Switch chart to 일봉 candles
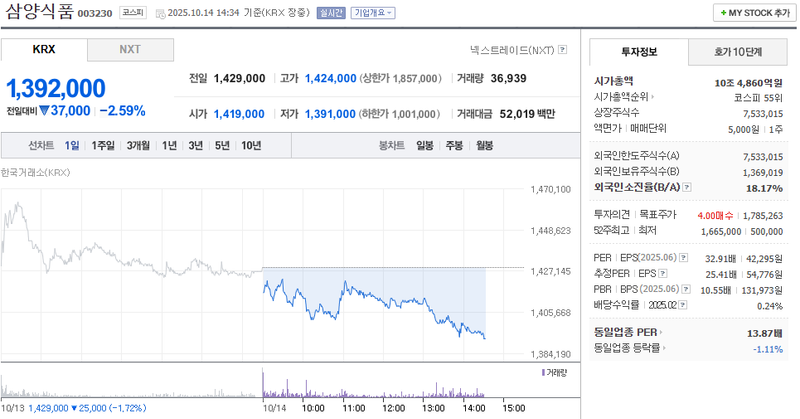This screenshot has width=800, height=419. pyautogui.click(x=425, y=145)
